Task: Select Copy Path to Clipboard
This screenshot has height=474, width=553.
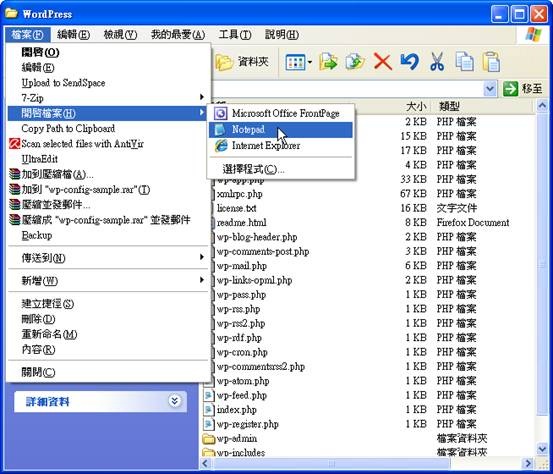Action: pos(68,128)
